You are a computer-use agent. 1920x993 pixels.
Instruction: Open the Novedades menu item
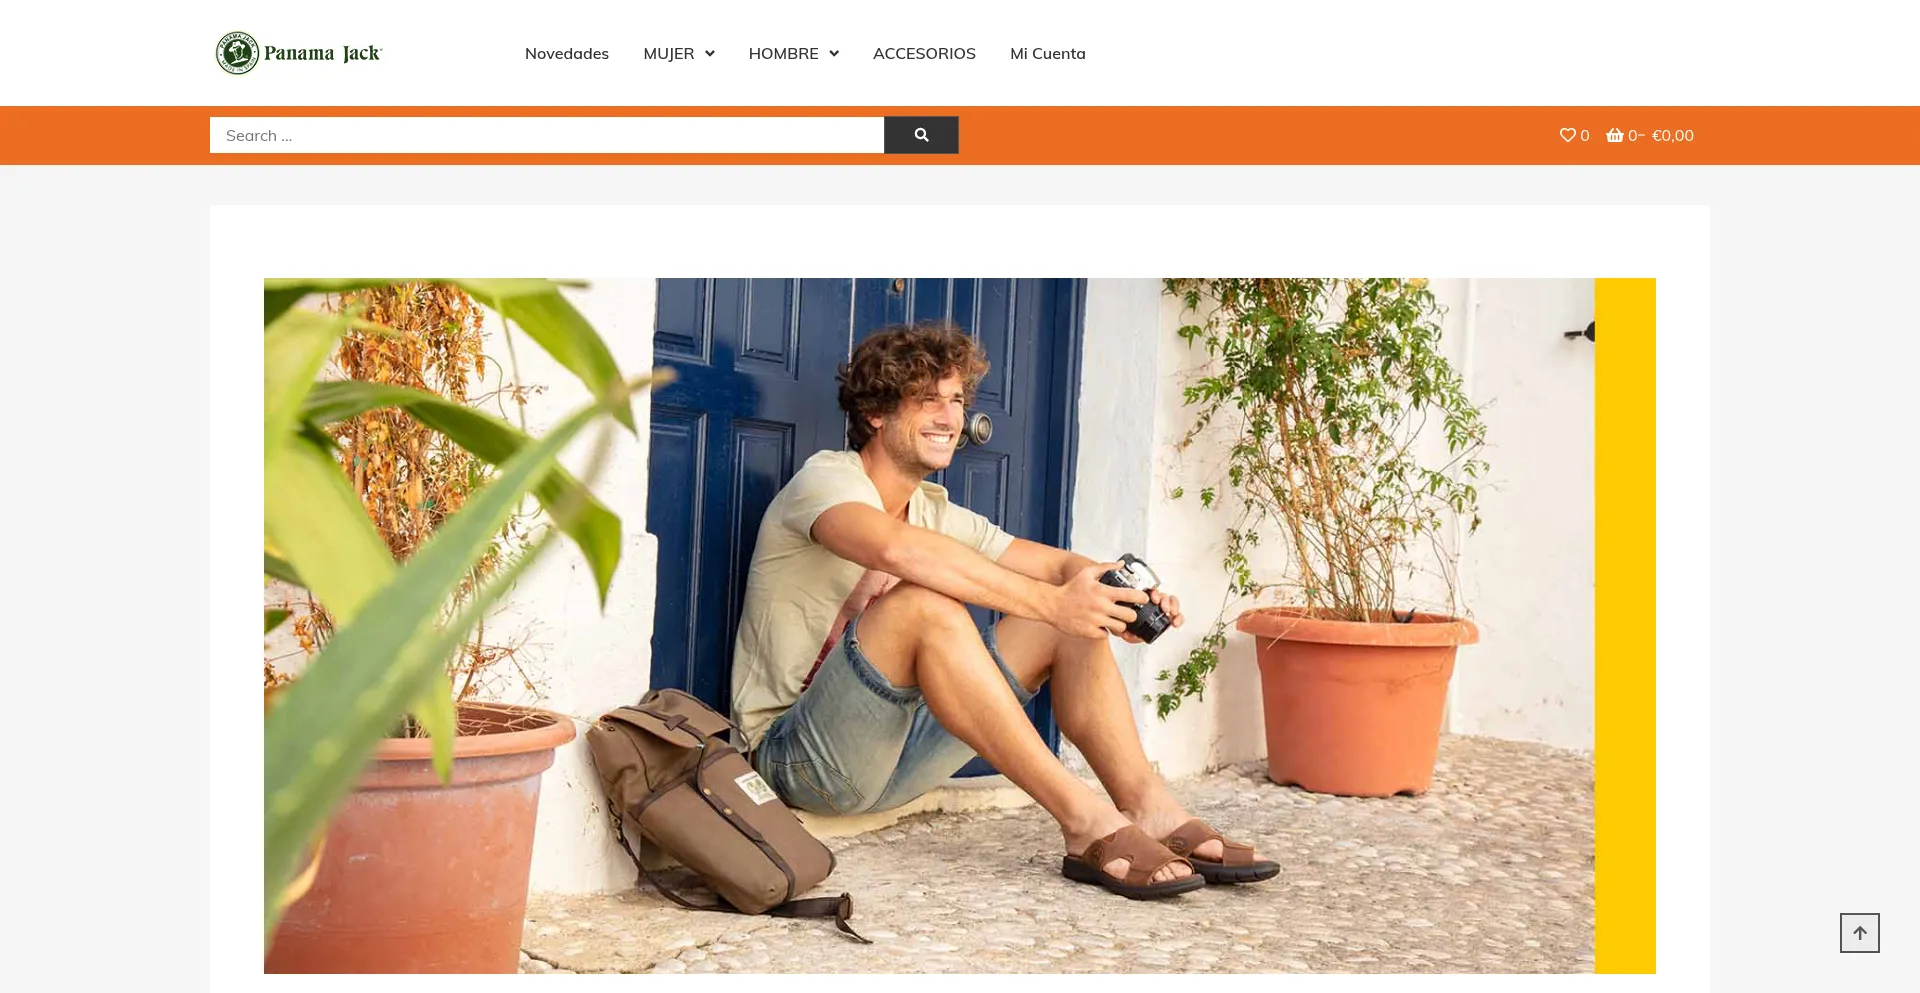point(567,54)
